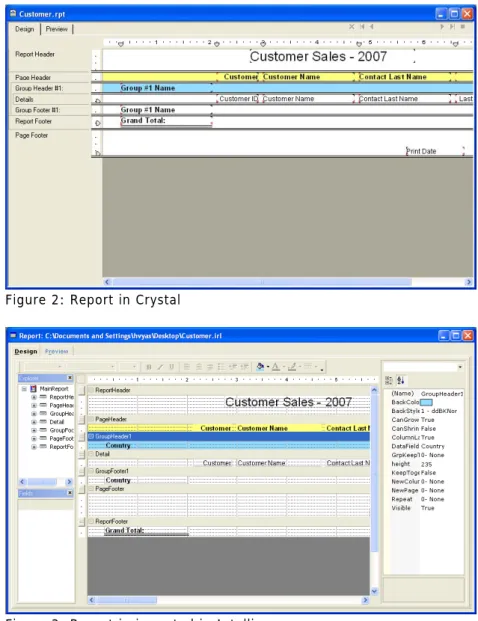
Task: Select the DataField Country property row
Action: coord(423,446)
